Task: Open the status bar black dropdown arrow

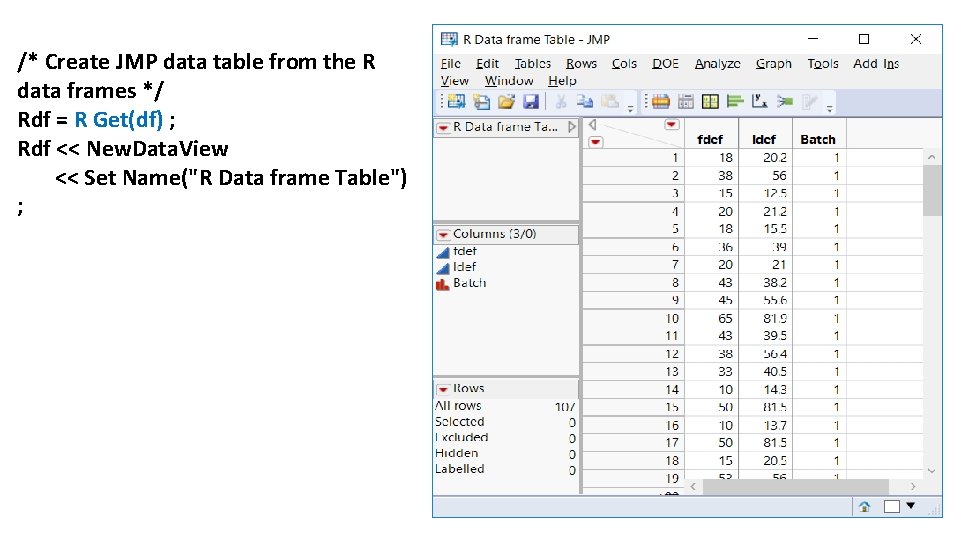Action: tap(910, 506)
